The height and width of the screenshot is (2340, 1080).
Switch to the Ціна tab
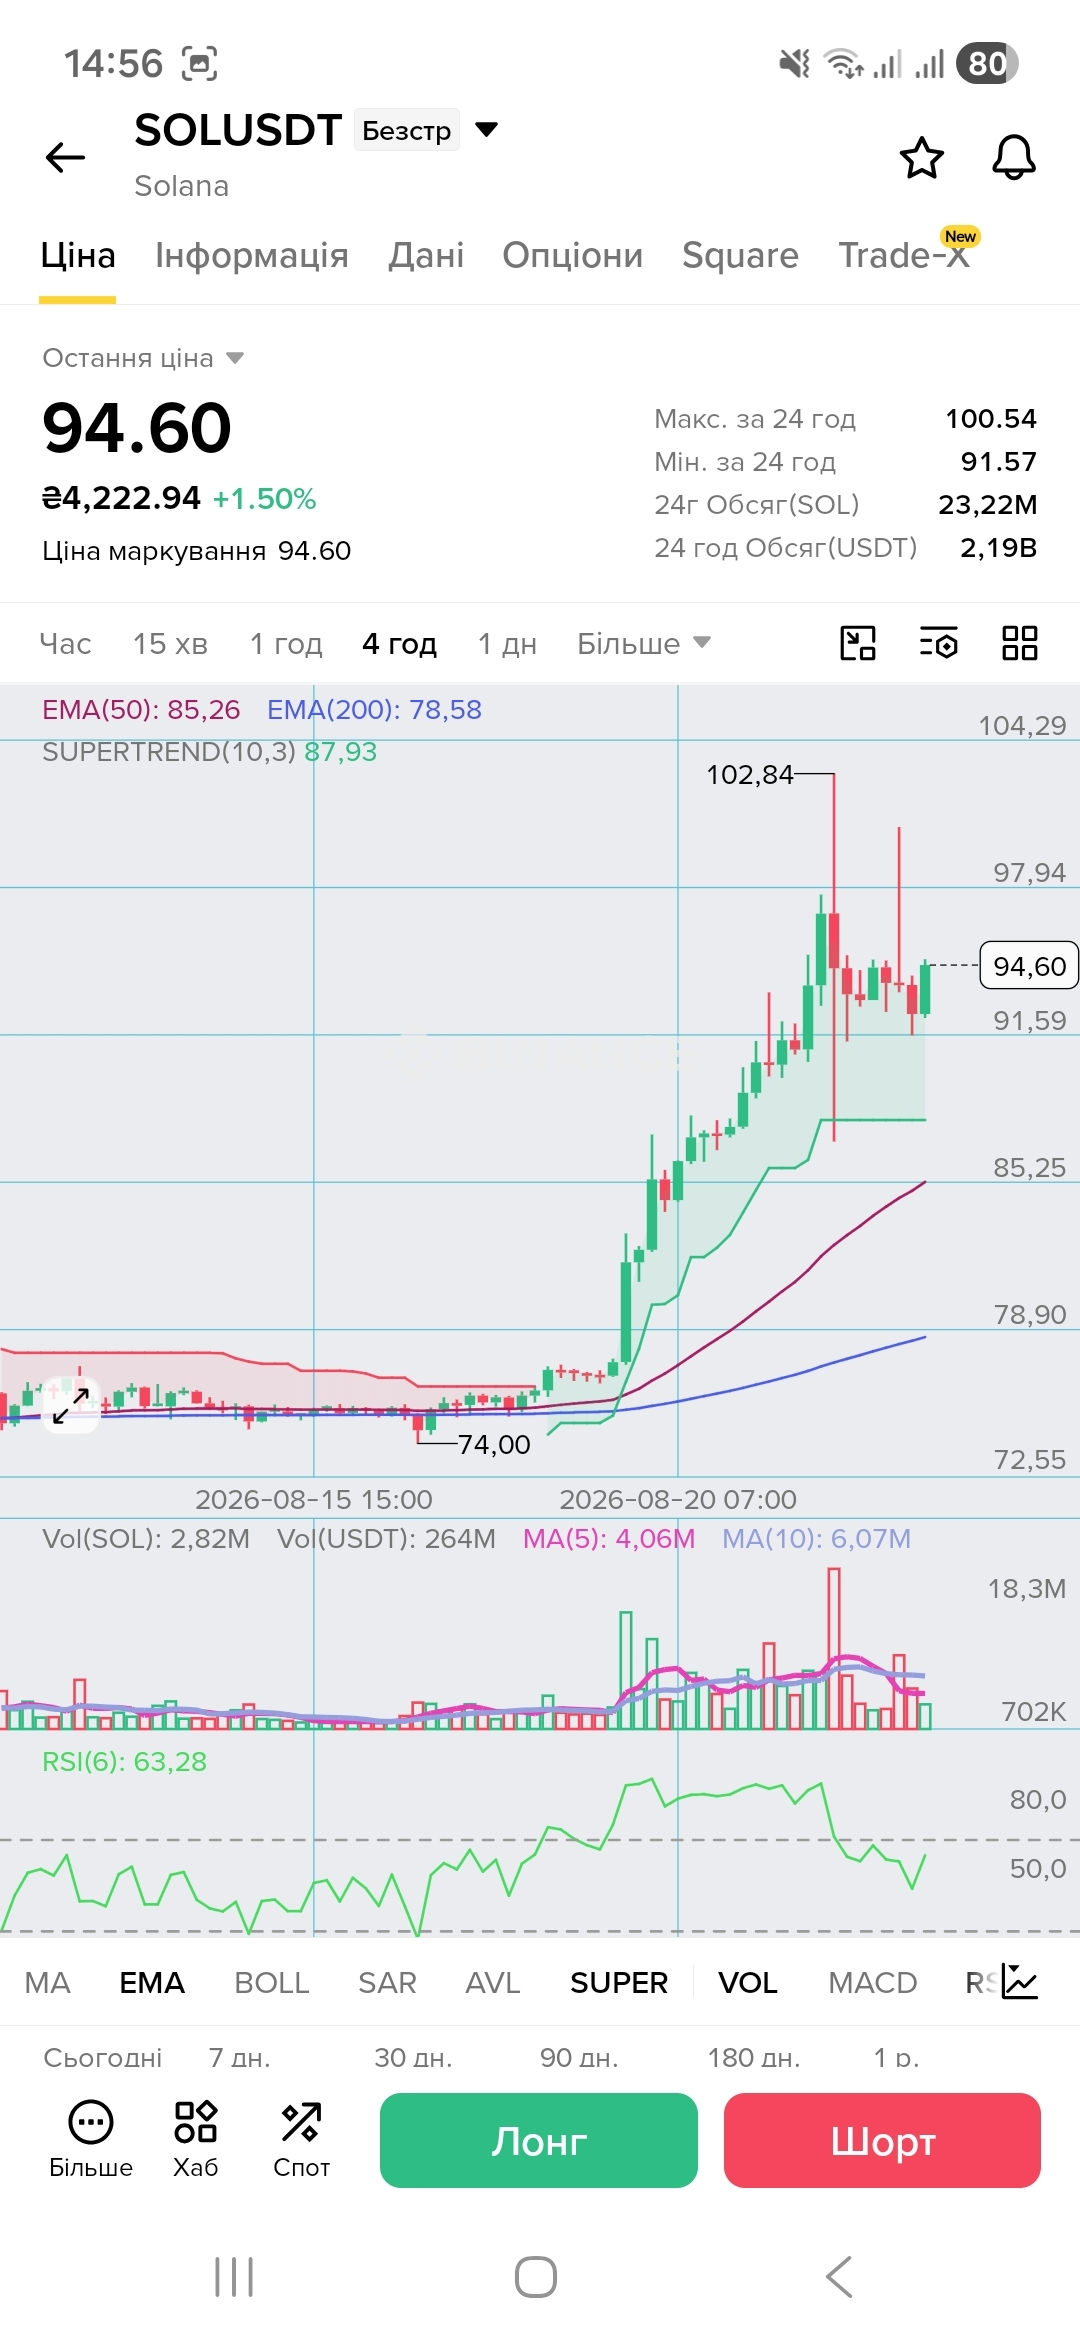78,256
